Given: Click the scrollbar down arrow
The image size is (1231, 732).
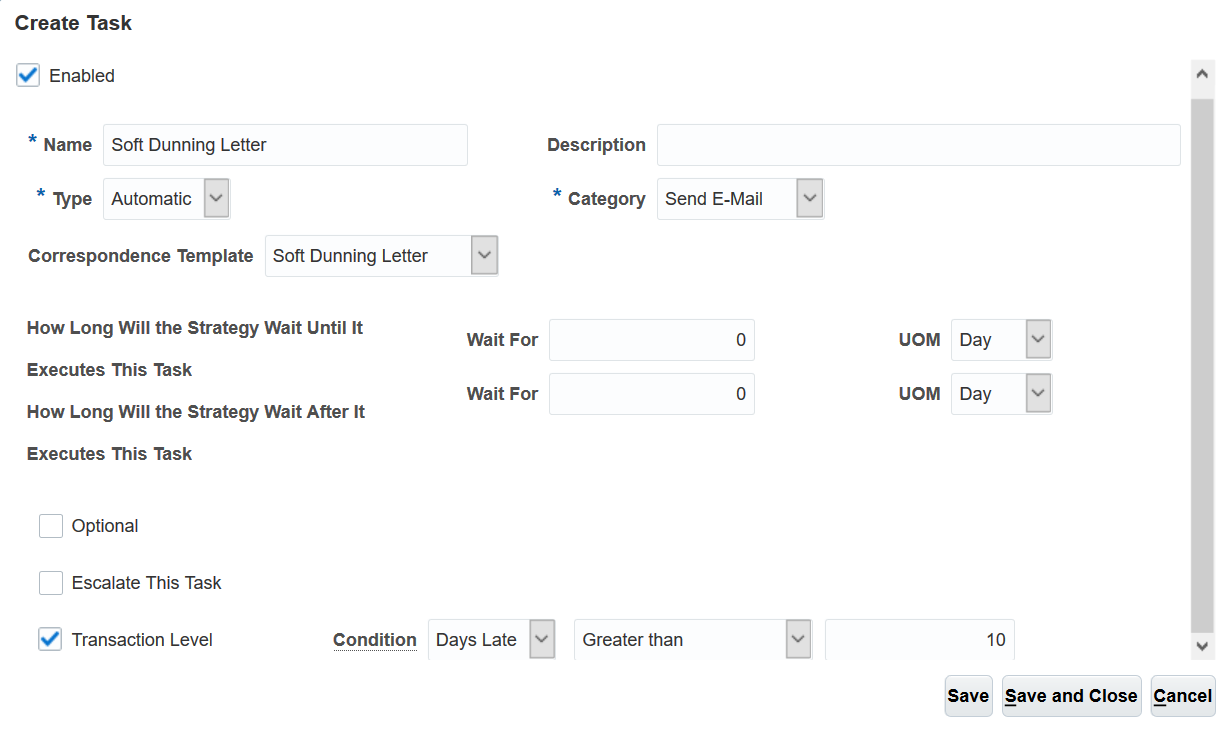Looking at the screenshot, I should coord(1203,647).
